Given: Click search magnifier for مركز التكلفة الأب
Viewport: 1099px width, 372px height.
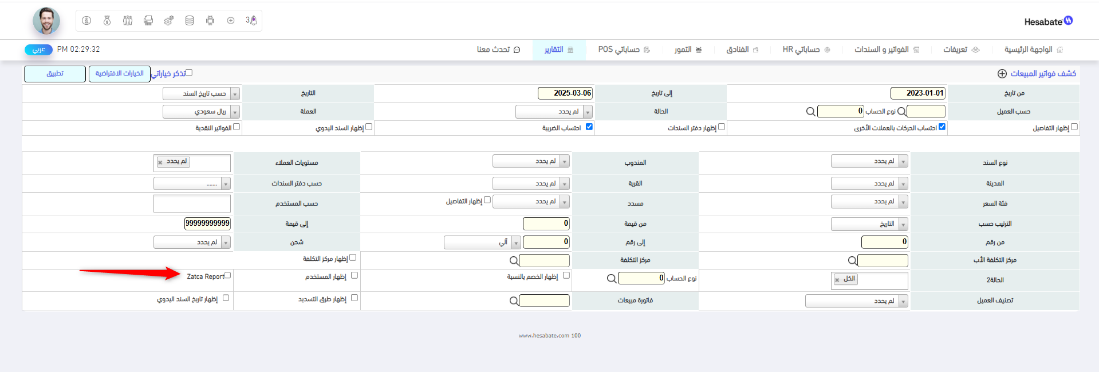Looking at the screenshot, I should click(852, 260).
